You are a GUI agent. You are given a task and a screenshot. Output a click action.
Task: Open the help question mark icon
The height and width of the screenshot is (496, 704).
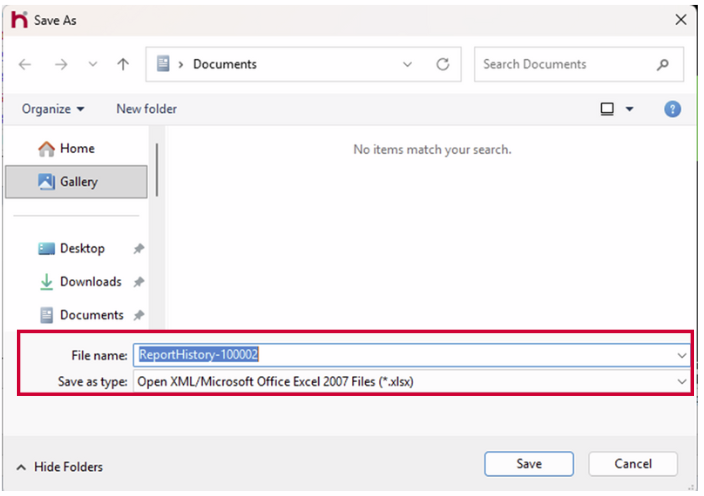(x=672, y=109)
